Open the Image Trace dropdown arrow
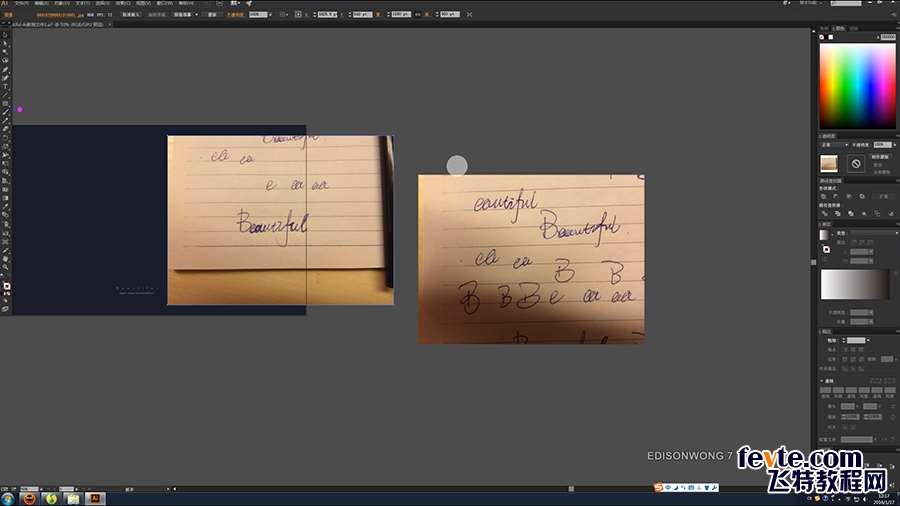Image resolution: width=900 pixels, height=506 pixels. point(196,14)
